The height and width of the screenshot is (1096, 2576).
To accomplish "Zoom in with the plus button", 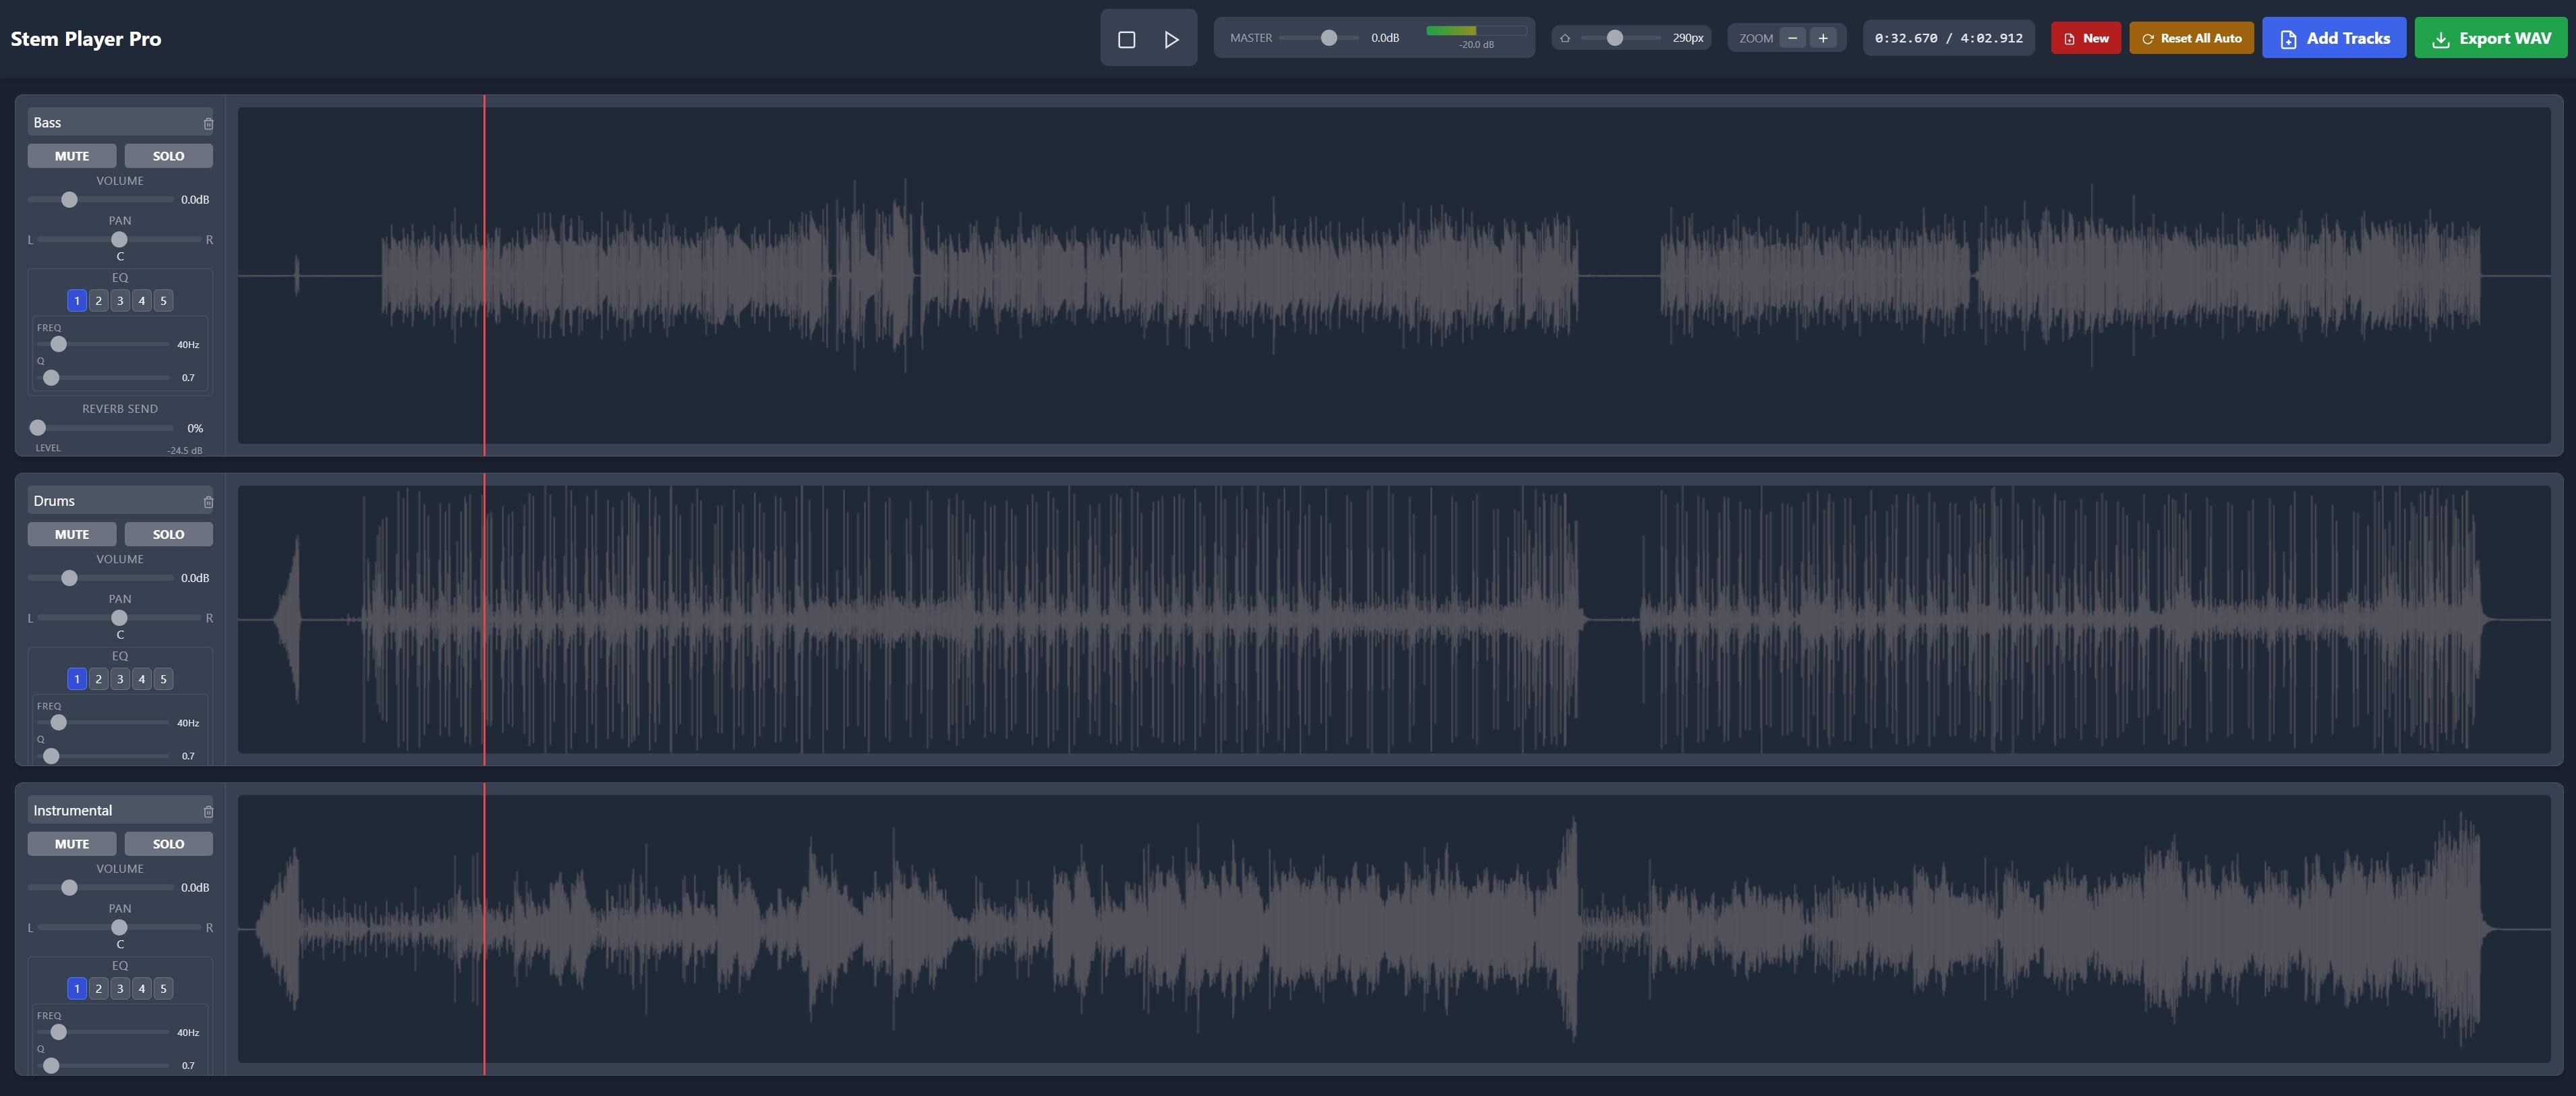I will [x=1823, y=38].
